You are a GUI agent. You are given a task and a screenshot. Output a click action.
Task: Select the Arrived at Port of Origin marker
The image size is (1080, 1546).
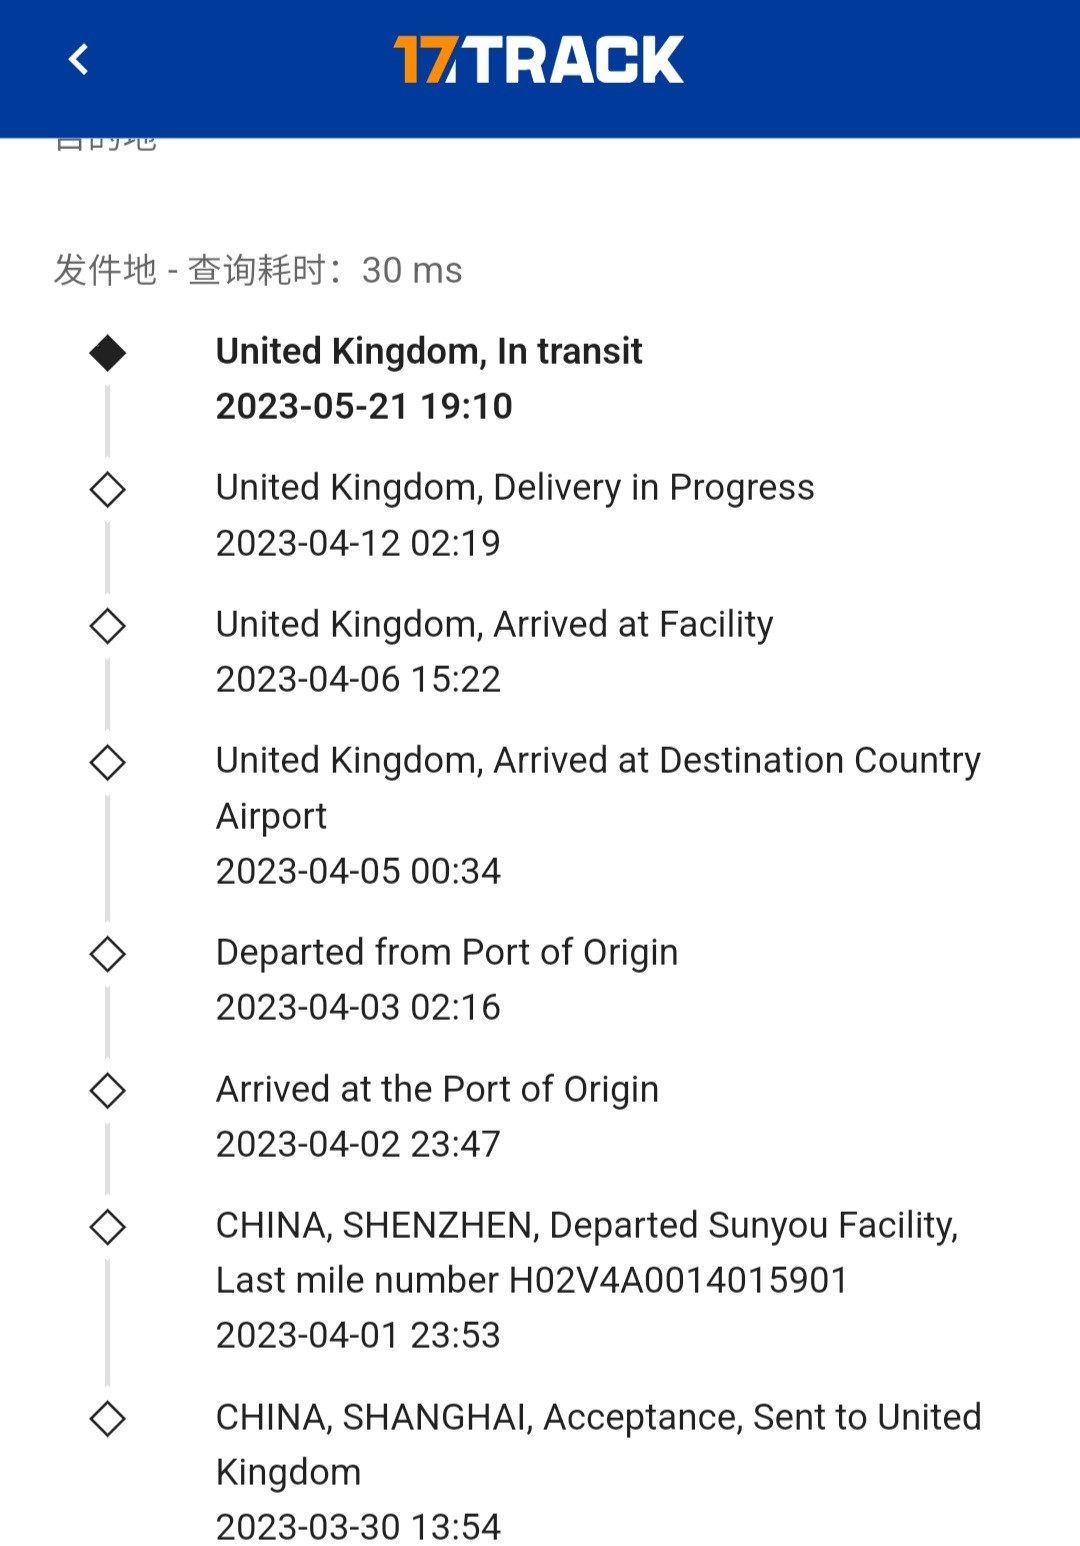point(107,1090)
